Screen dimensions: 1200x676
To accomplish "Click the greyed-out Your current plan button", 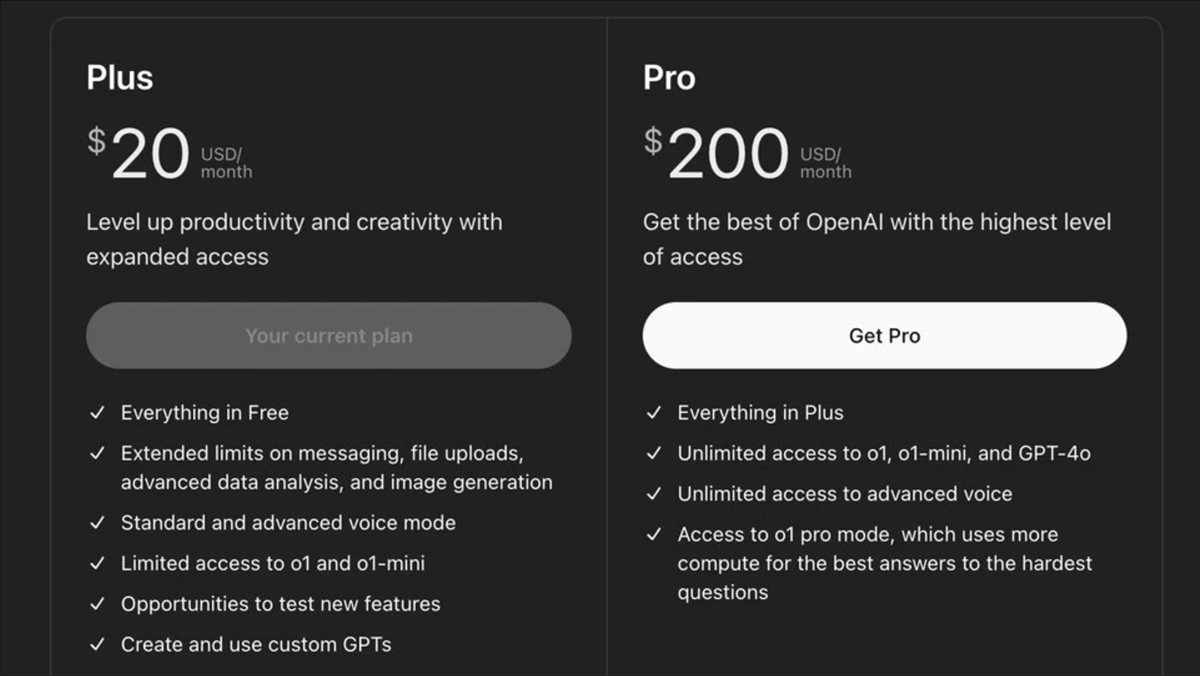I will [328, 336].
